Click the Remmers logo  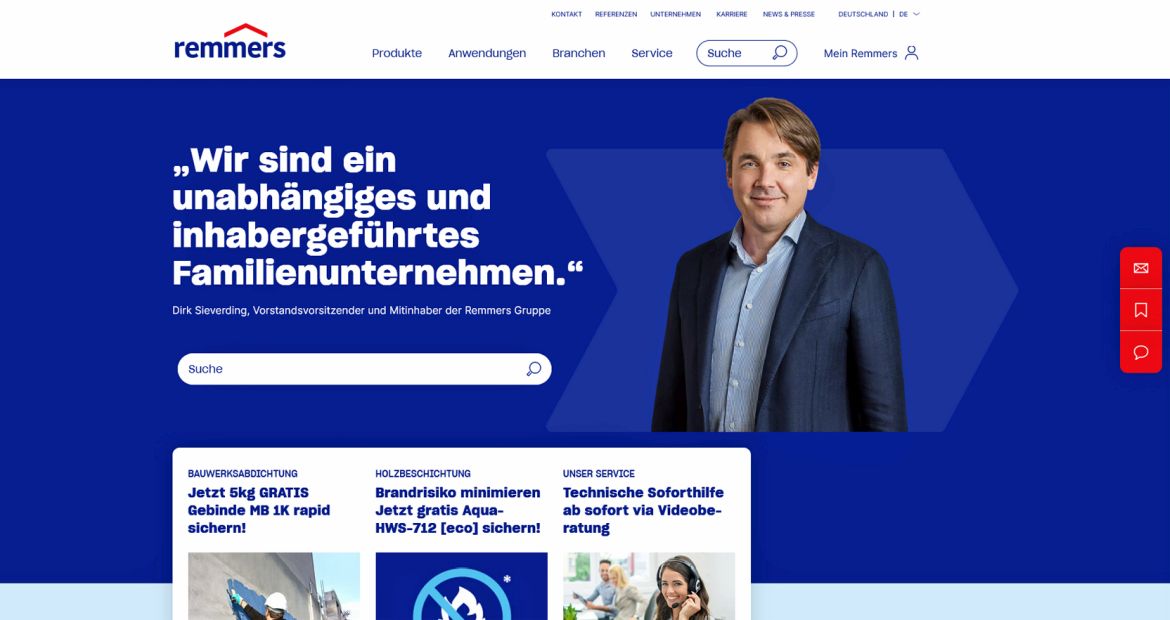click(x=230, y=42)
